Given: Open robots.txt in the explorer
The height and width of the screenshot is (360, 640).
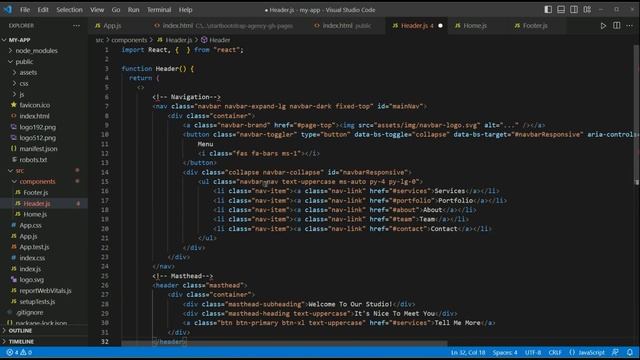Looking at the screenshot, I should (x=44, y=160).
